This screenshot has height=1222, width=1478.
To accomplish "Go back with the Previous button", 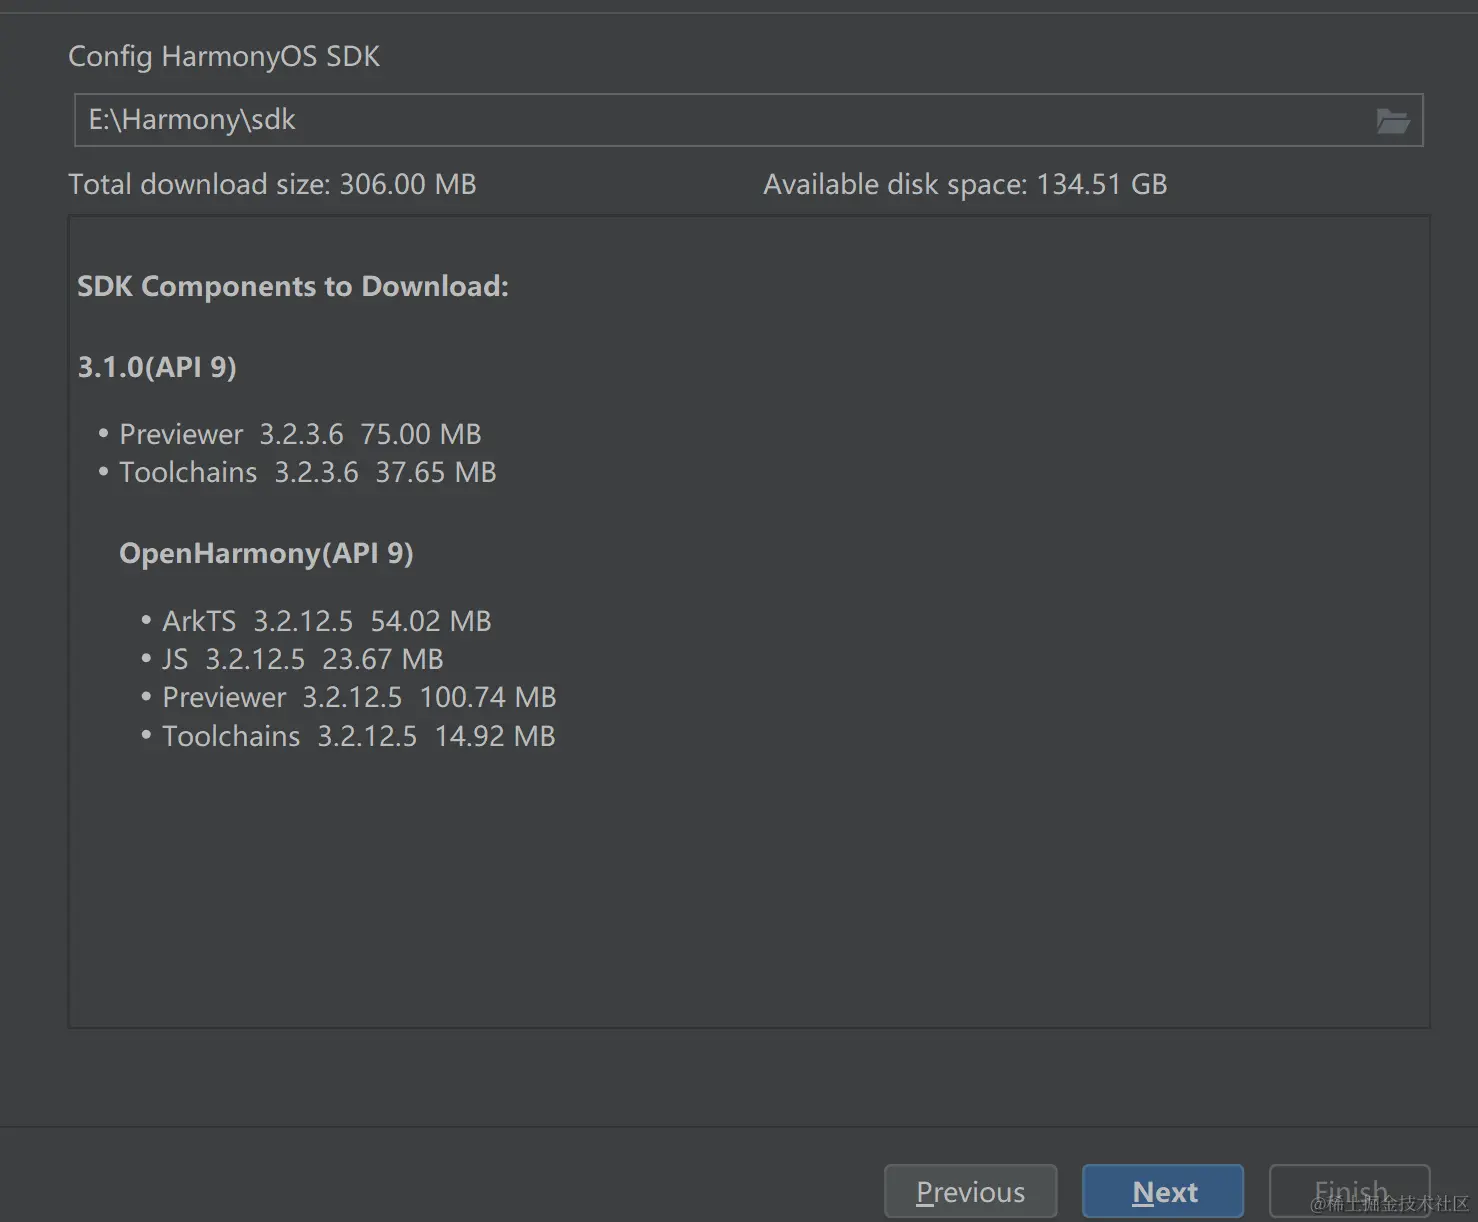I will tap(970, 1191).
